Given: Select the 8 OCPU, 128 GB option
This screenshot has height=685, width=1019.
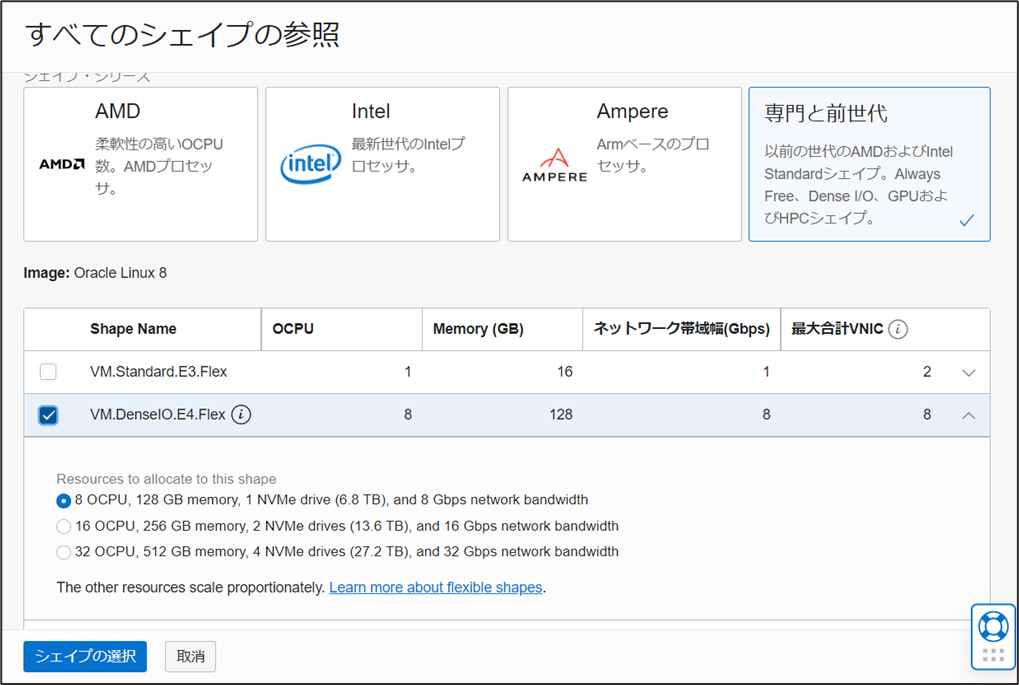Looking at the screenshot, I should tap(64, 501).
